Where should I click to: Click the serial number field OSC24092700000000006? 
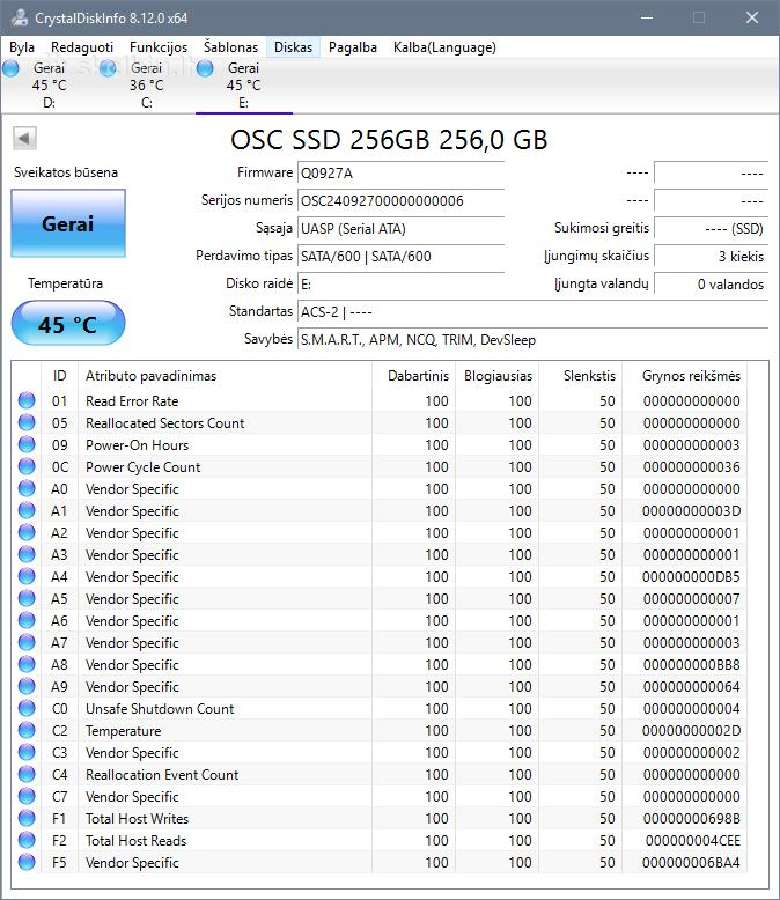(401, 200)
